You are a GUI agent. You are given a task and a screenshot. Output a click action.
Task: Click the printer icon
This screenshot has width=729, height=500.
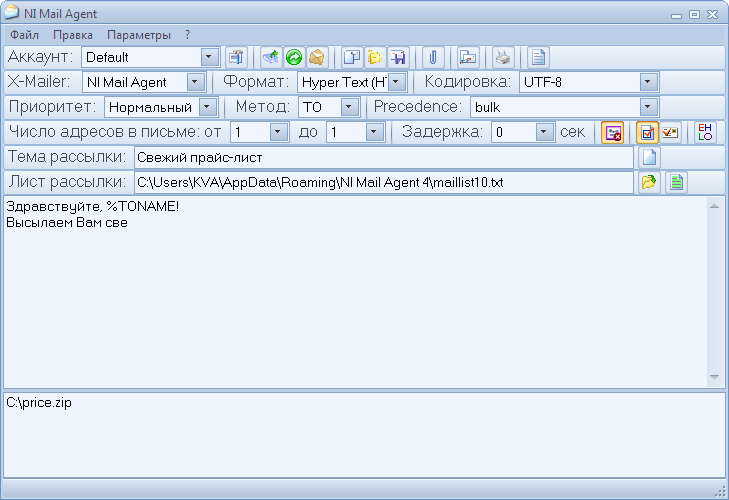click(503, 57)
